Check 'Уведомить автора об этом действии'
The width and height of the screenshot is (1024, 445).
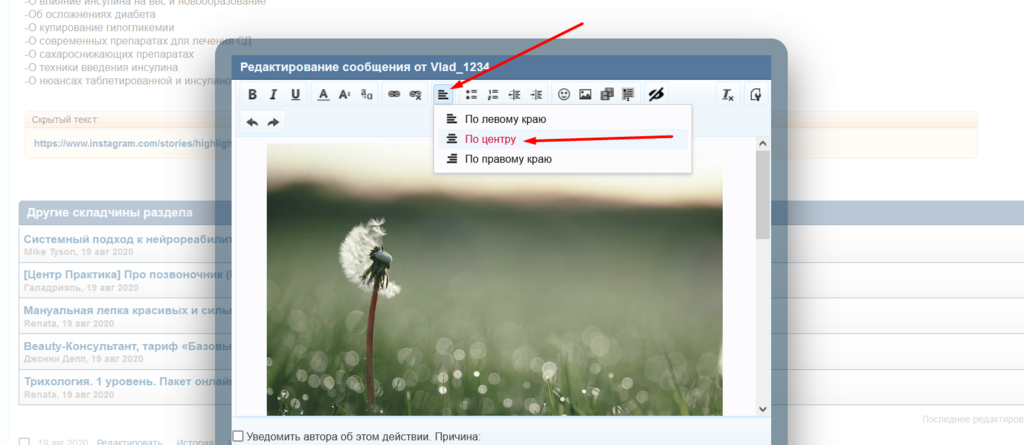coord(238,436)
